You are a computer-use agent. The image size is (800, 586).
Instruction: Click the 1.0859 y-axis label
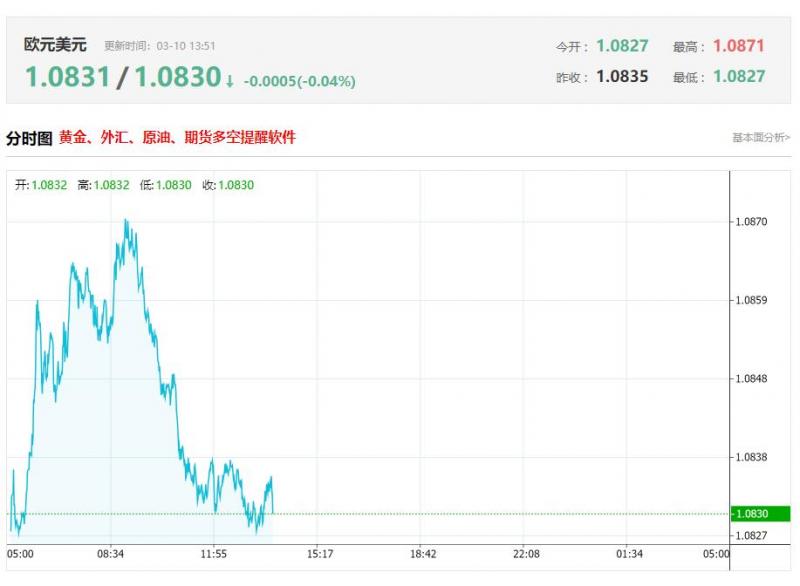pyautogui.click(x=751, y=300)
